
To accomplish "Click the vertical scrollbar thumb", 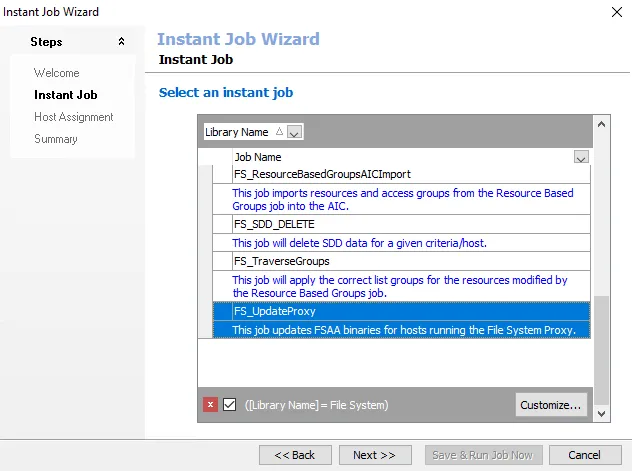I will coord(601,351).
